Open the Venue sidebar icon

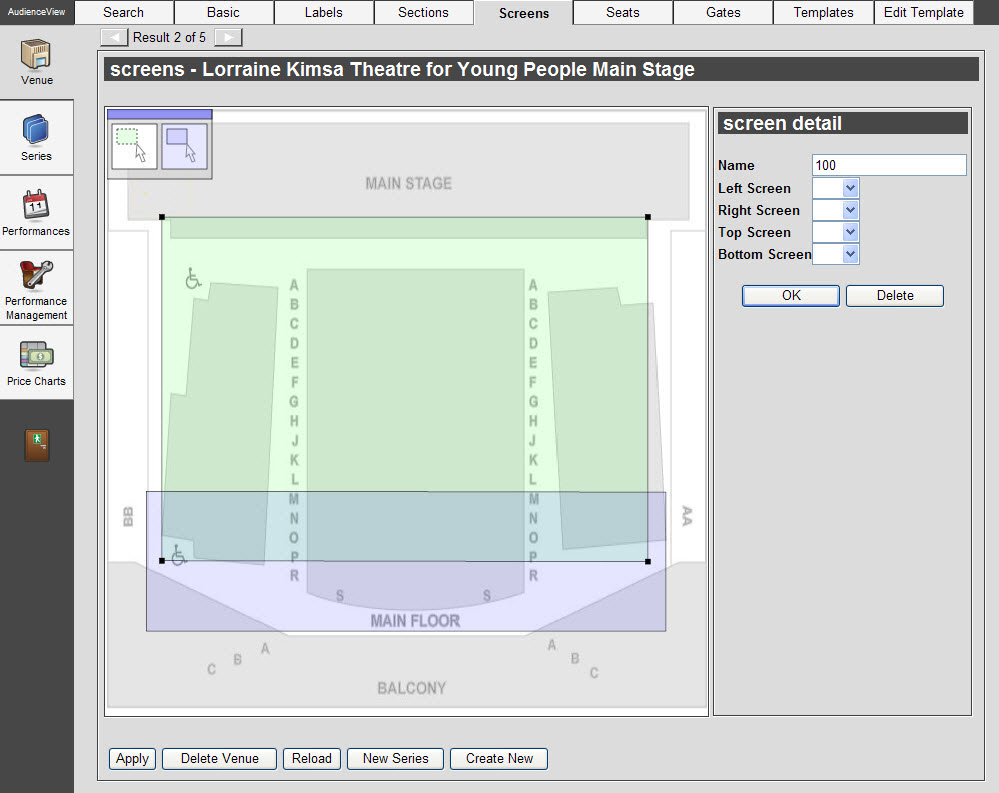click(x=36, y=62)
